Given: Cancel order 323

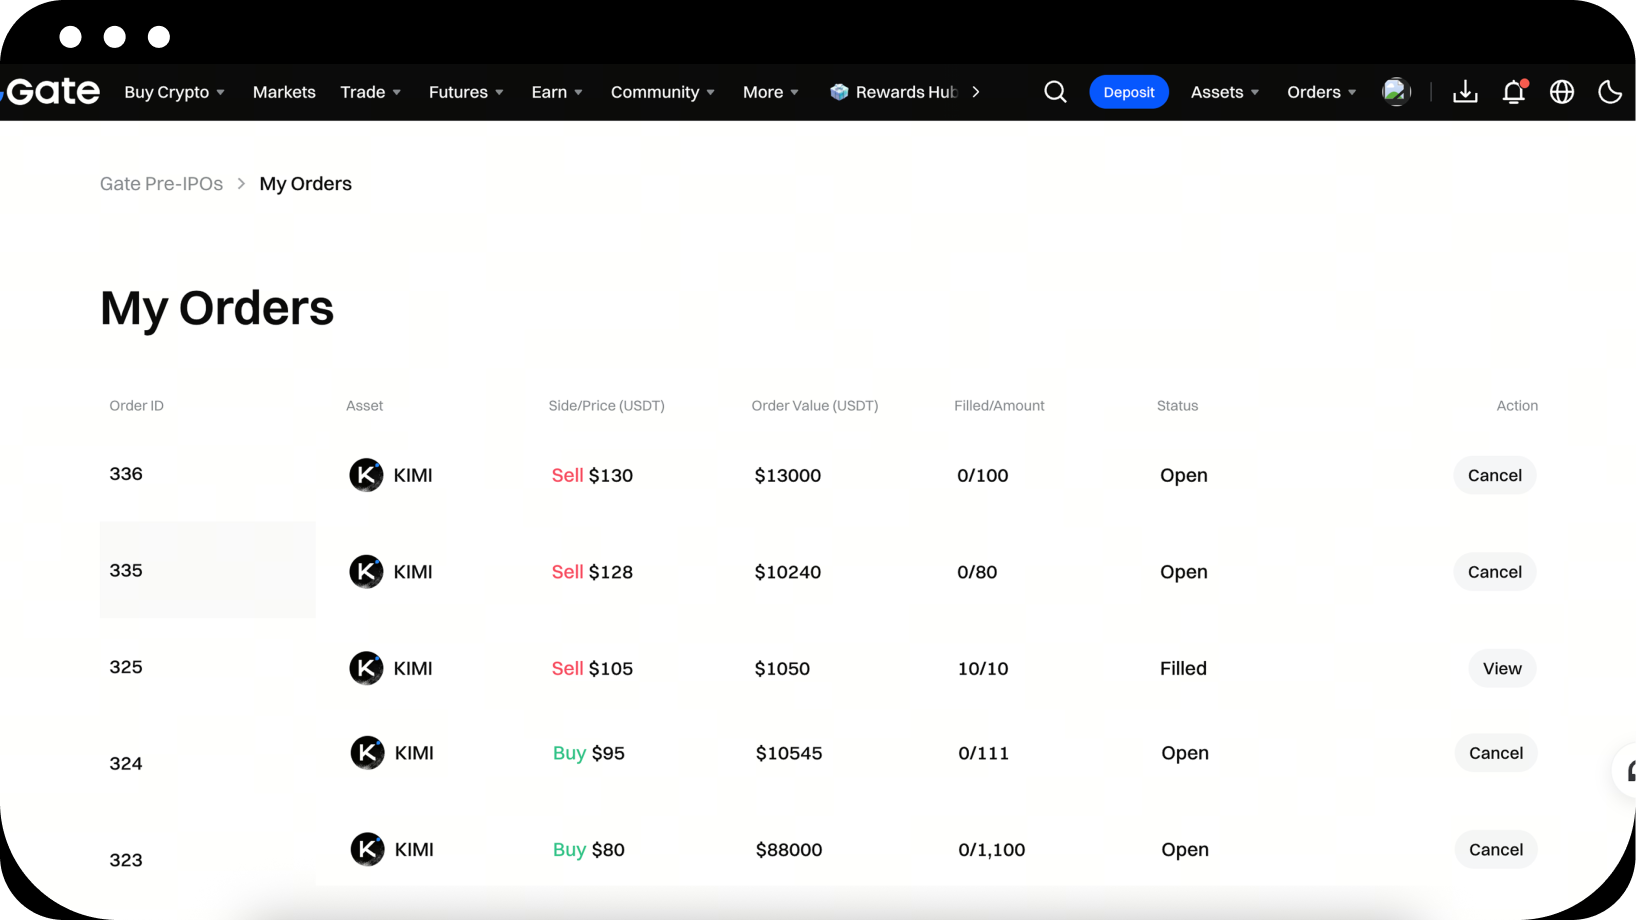Looking at the screenshot, I should pyautogui.click(x=1496, y=850).
